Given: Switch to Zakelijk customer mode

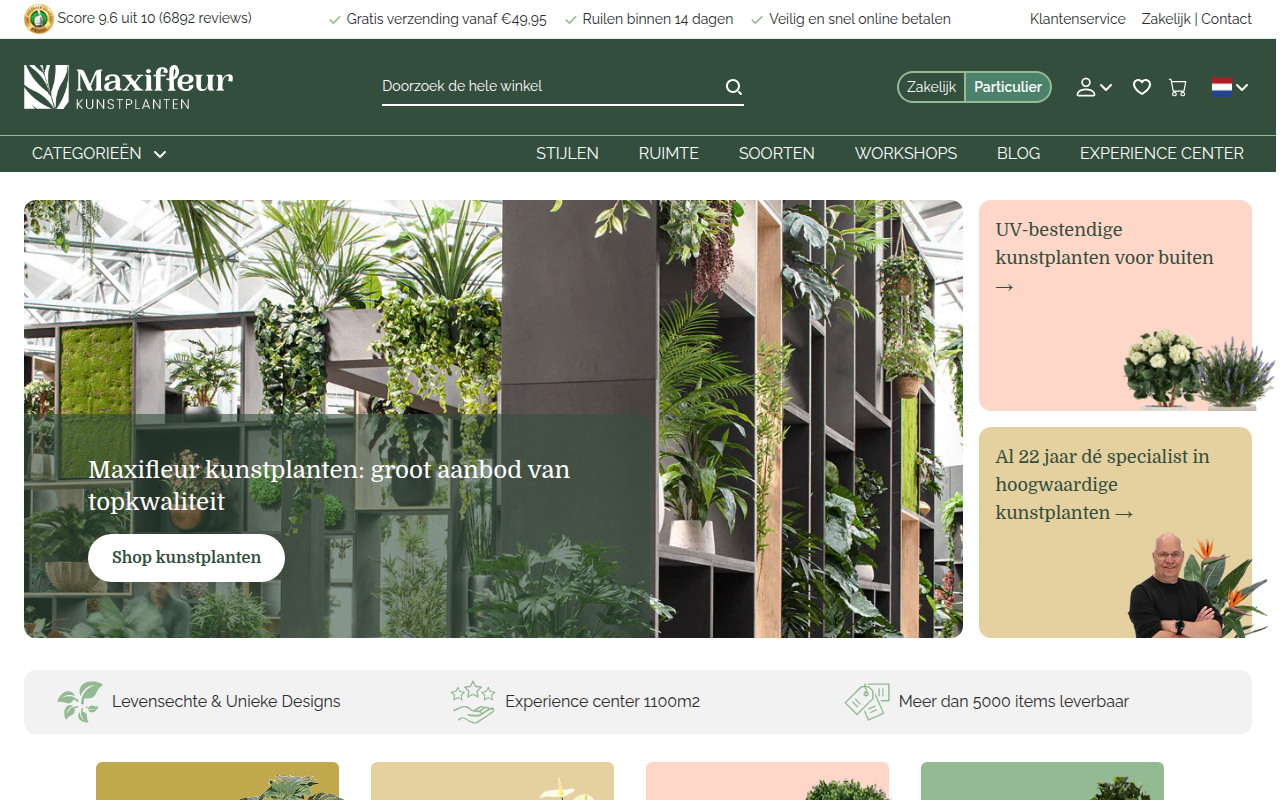Looking at the screenshot, I should [931, 87].
